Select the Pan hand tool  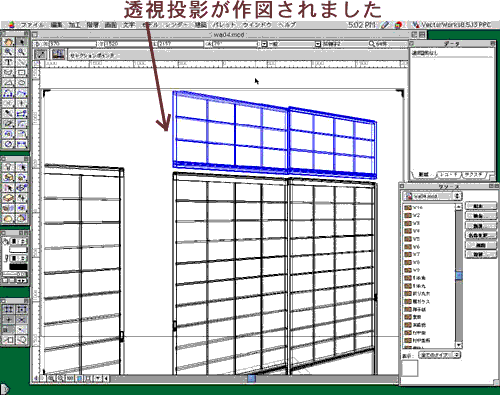pos(8,42)
